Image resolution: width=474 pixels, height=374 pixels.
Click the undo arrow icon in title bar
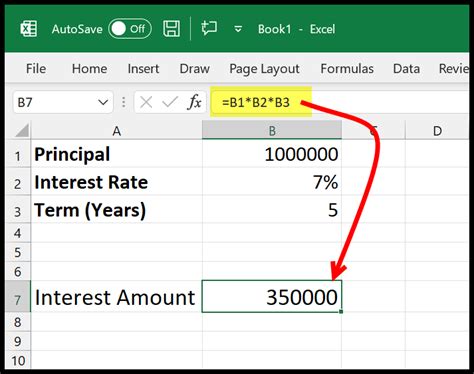[x=209, y=28]
